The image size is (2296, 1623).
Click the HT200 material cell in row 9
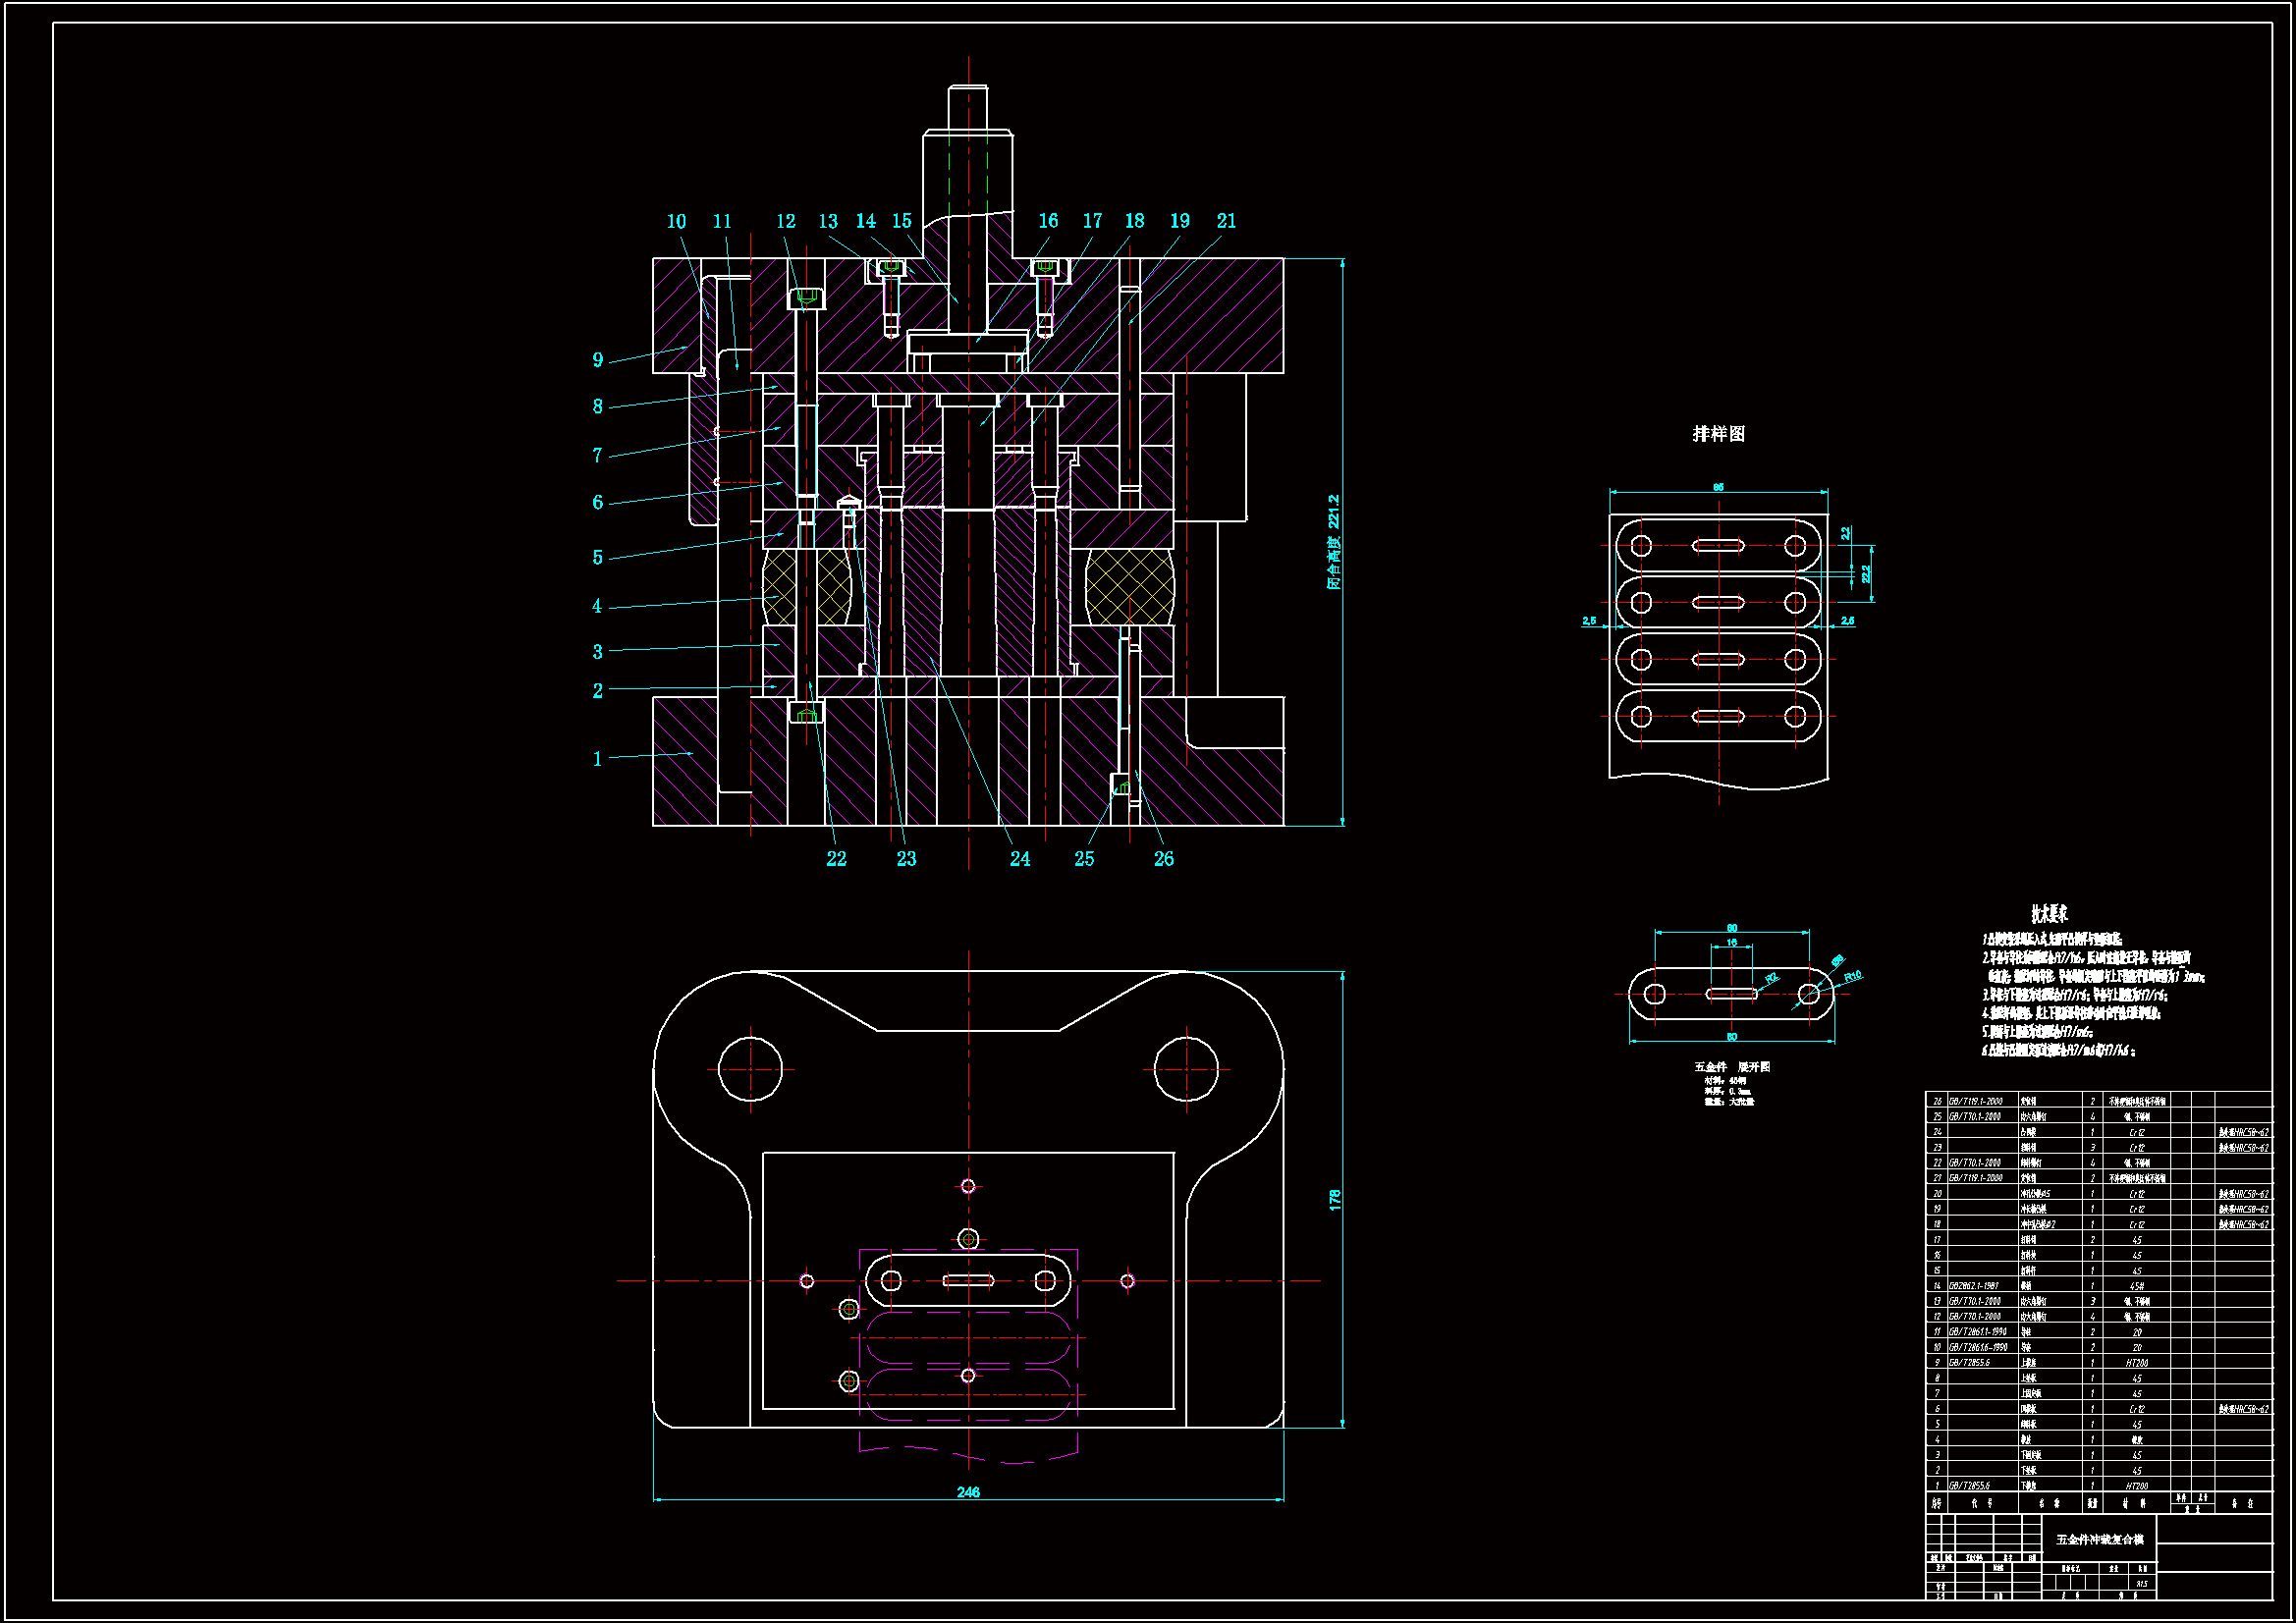coord(2136,1363)
